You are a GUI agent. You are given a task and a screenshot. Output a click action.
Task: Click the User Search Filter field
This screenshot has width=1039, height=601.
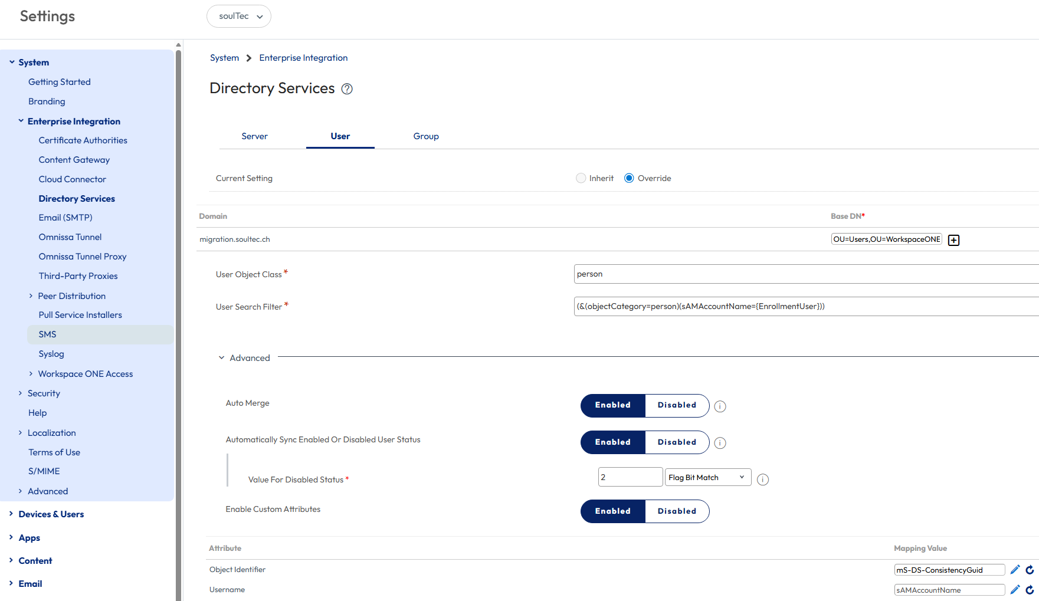[x=806, y=306]
